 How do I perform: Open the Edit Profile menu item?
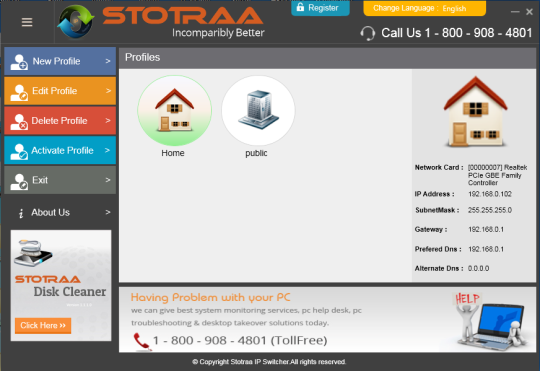click(x=60, y=91)
